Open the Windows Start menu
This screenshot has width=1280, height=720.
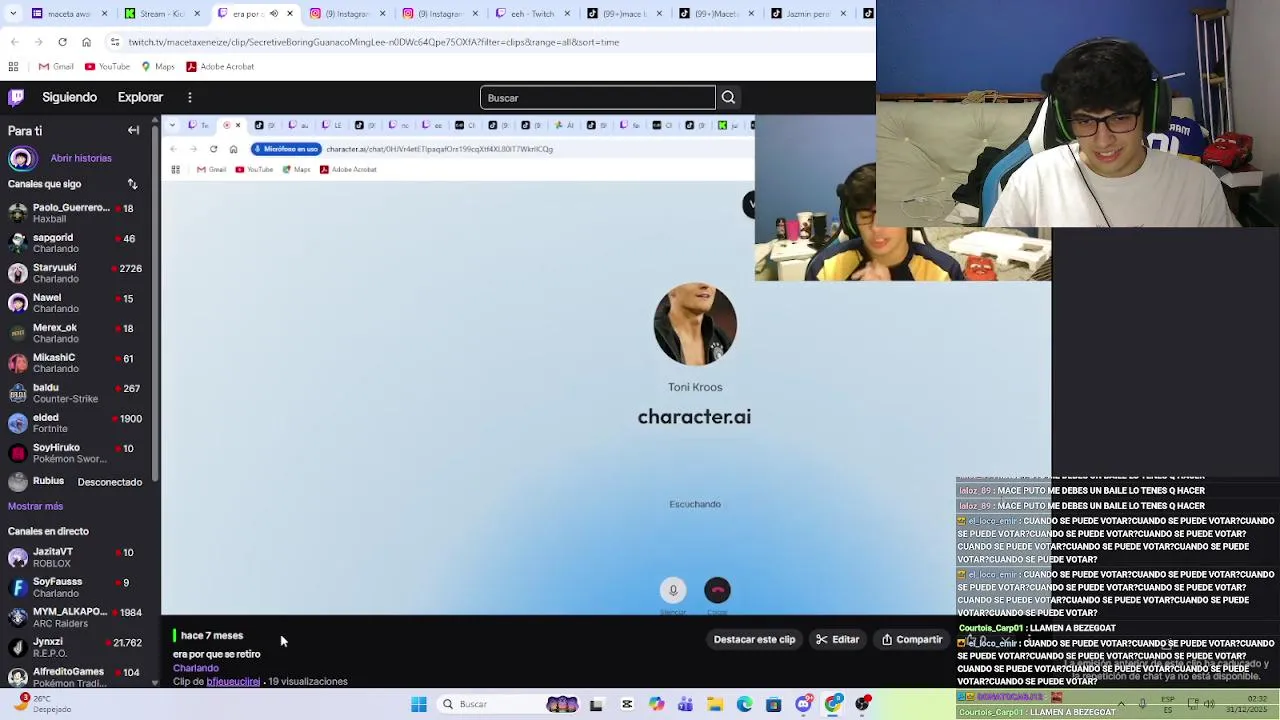(x=419, y=705)
